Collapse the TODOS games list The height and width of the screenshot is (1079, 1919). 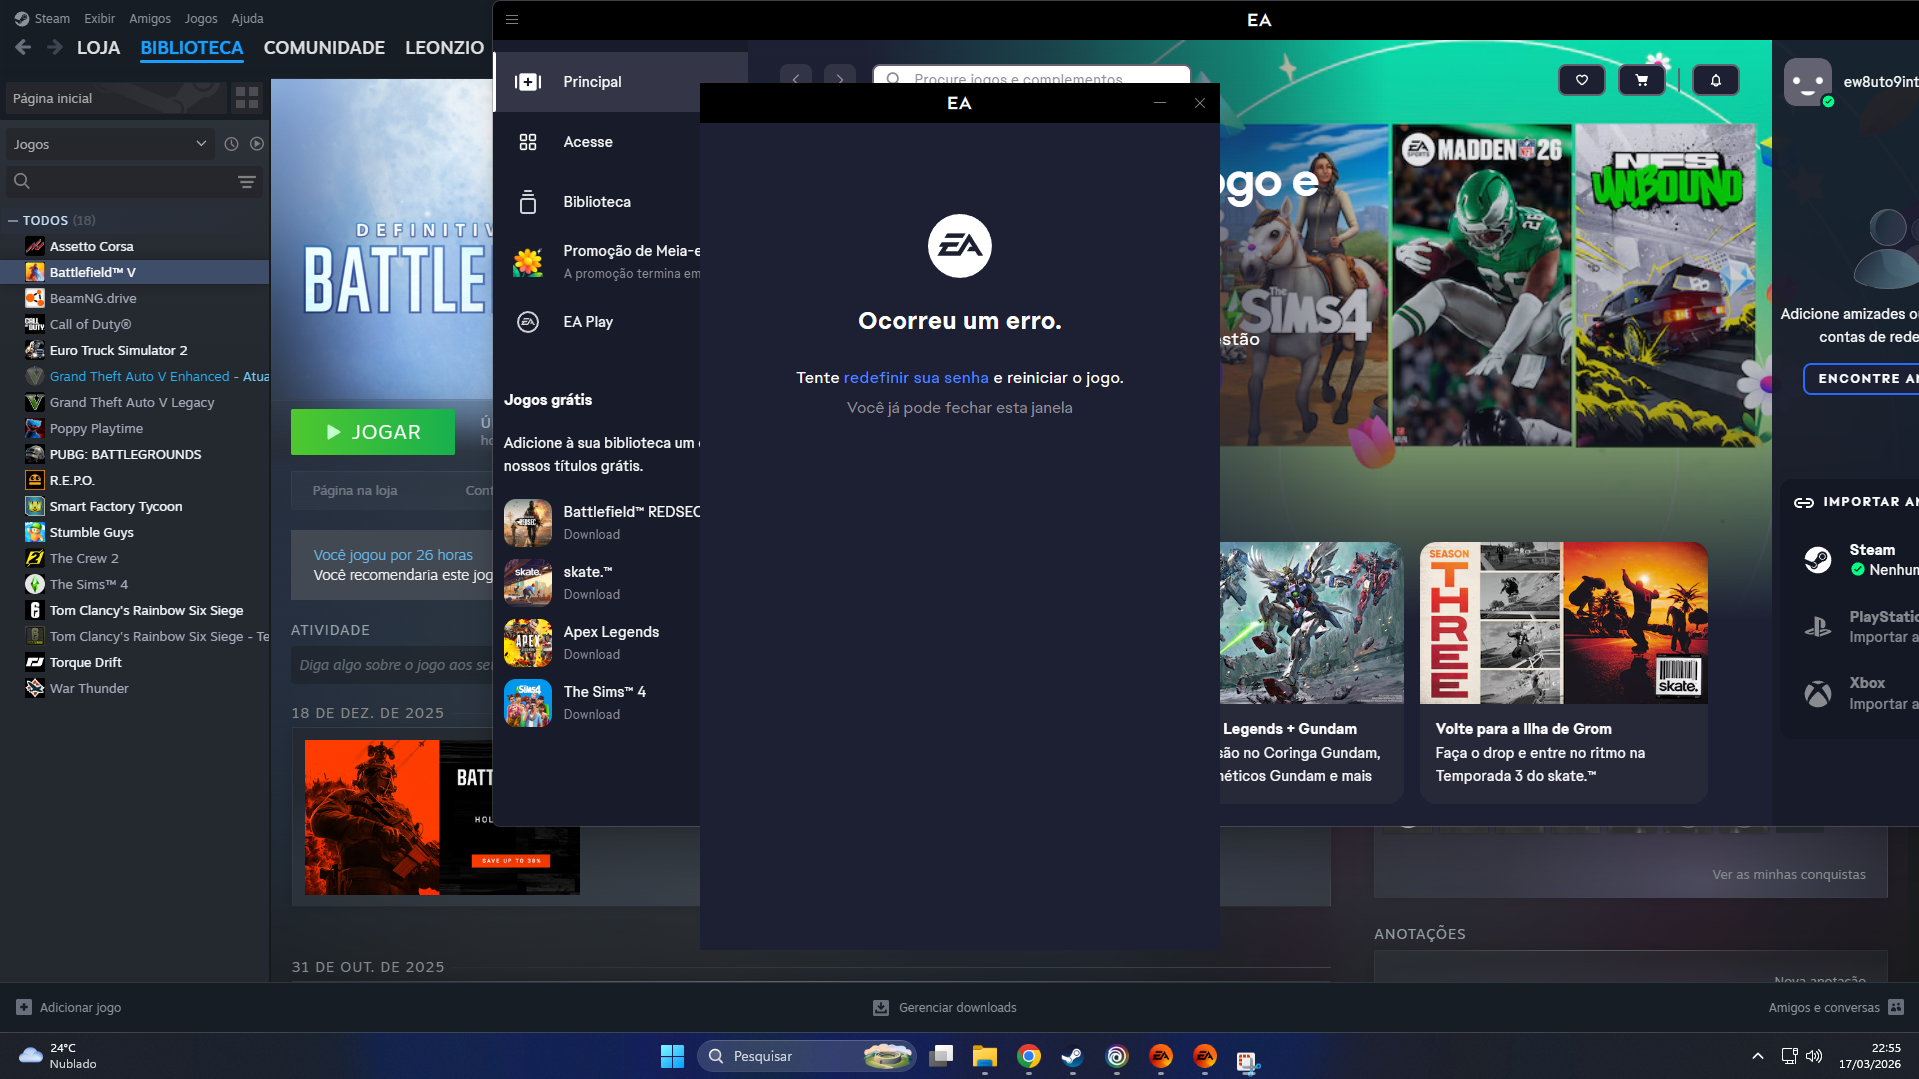click(13, 221)
